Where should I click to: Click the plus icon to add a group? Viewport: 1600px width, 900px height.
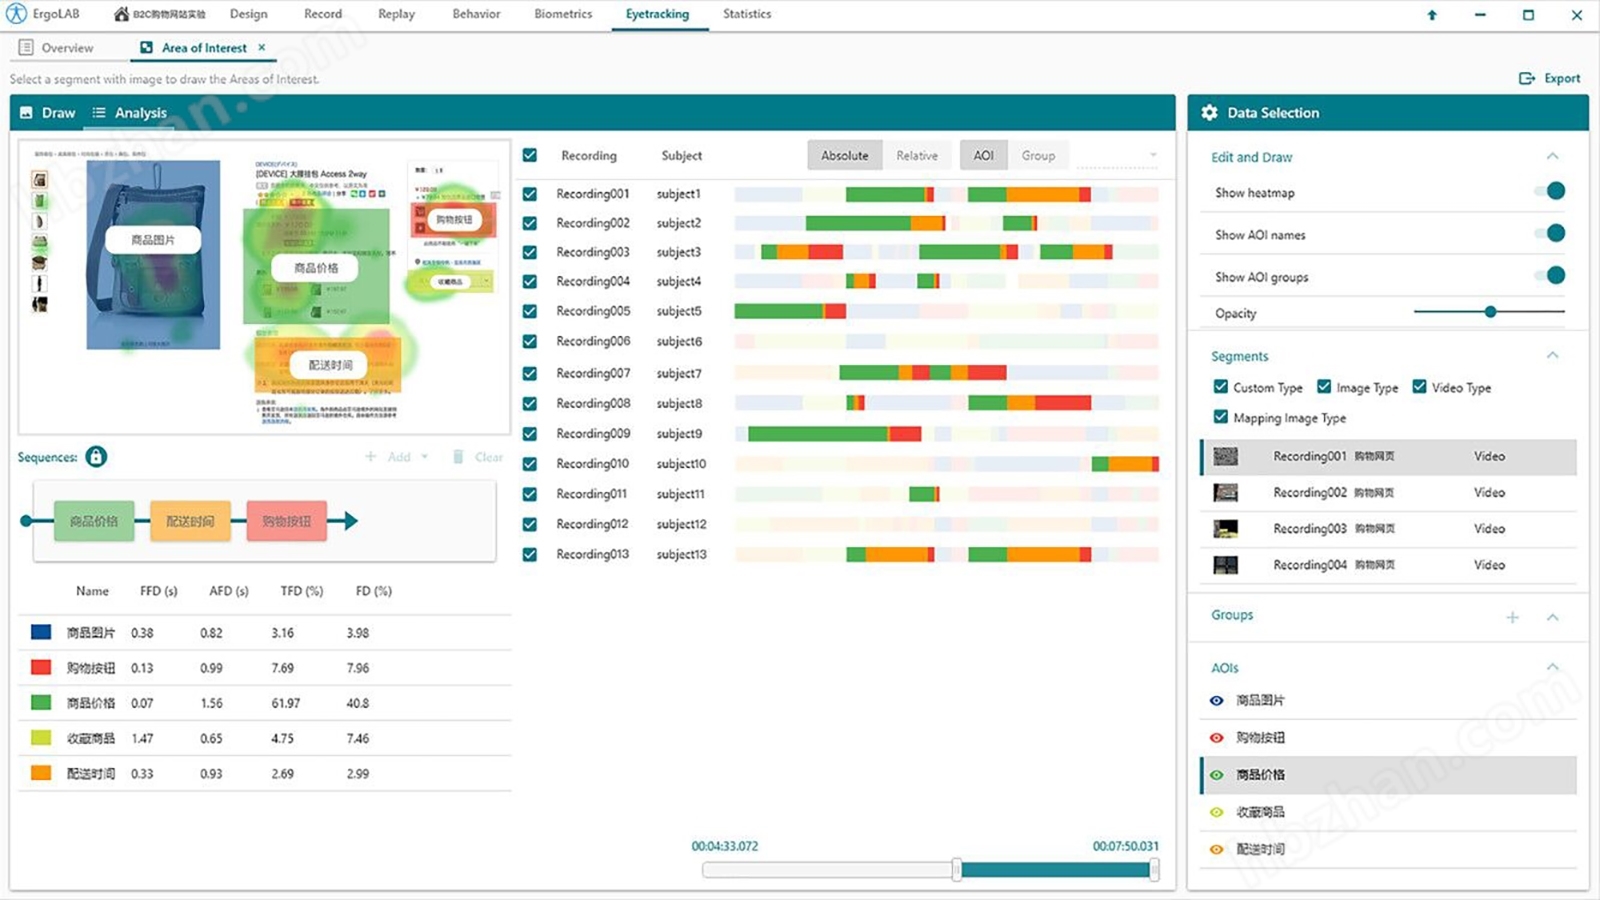tap(1512, 617)
